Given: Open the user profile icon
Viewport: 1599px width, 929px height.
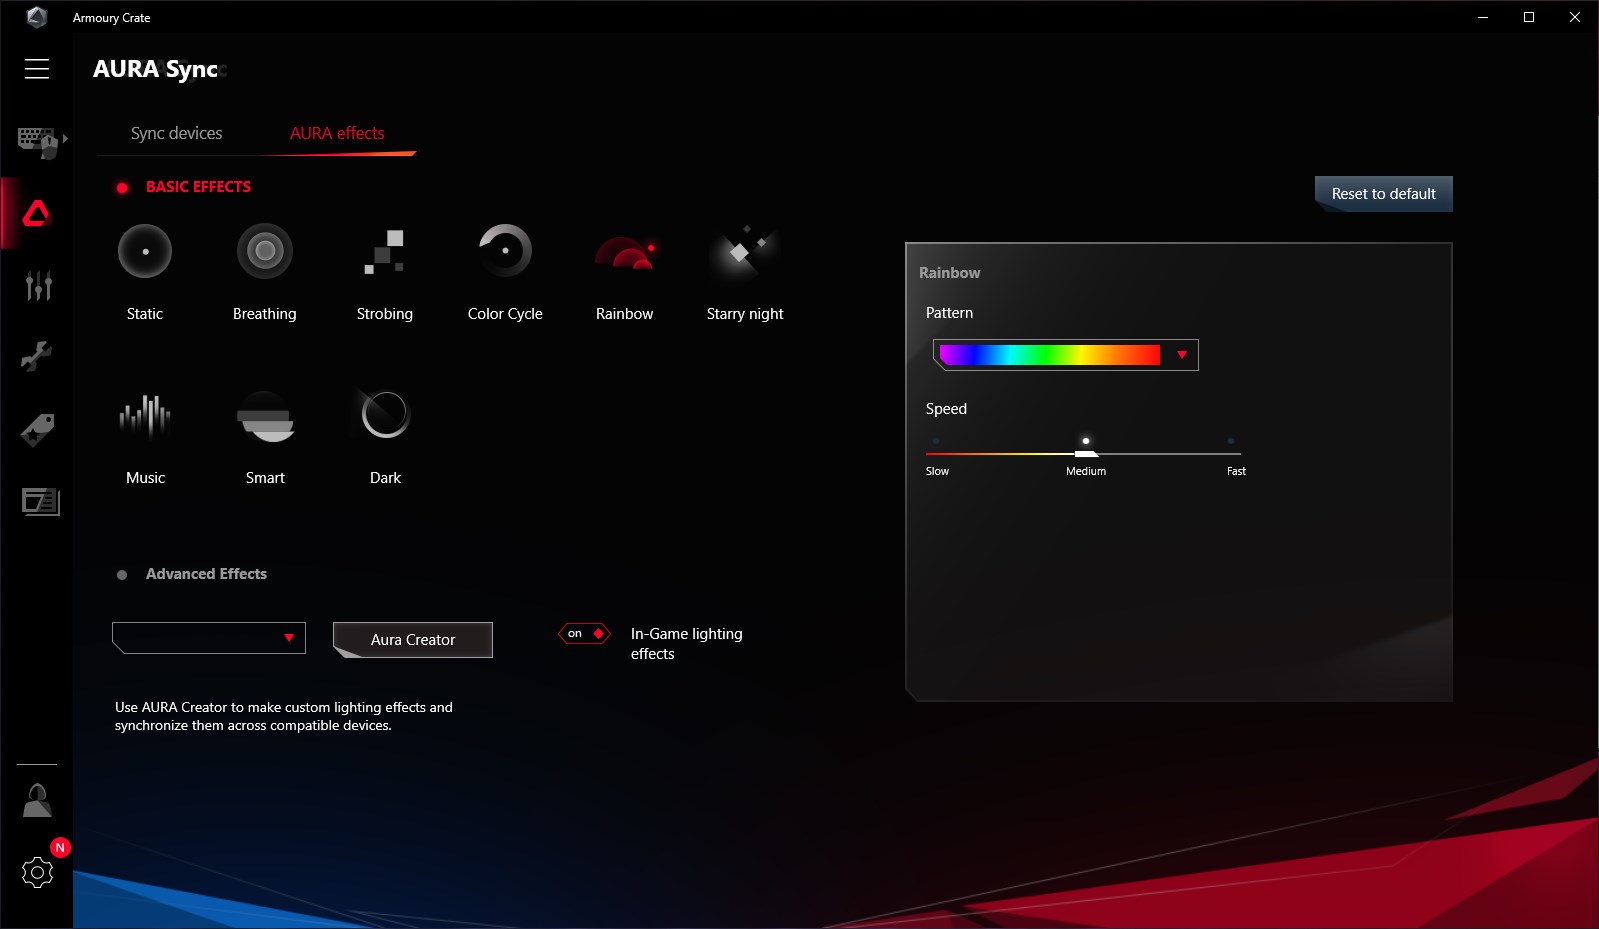Looking at the screenshot, I should [37, 800].
